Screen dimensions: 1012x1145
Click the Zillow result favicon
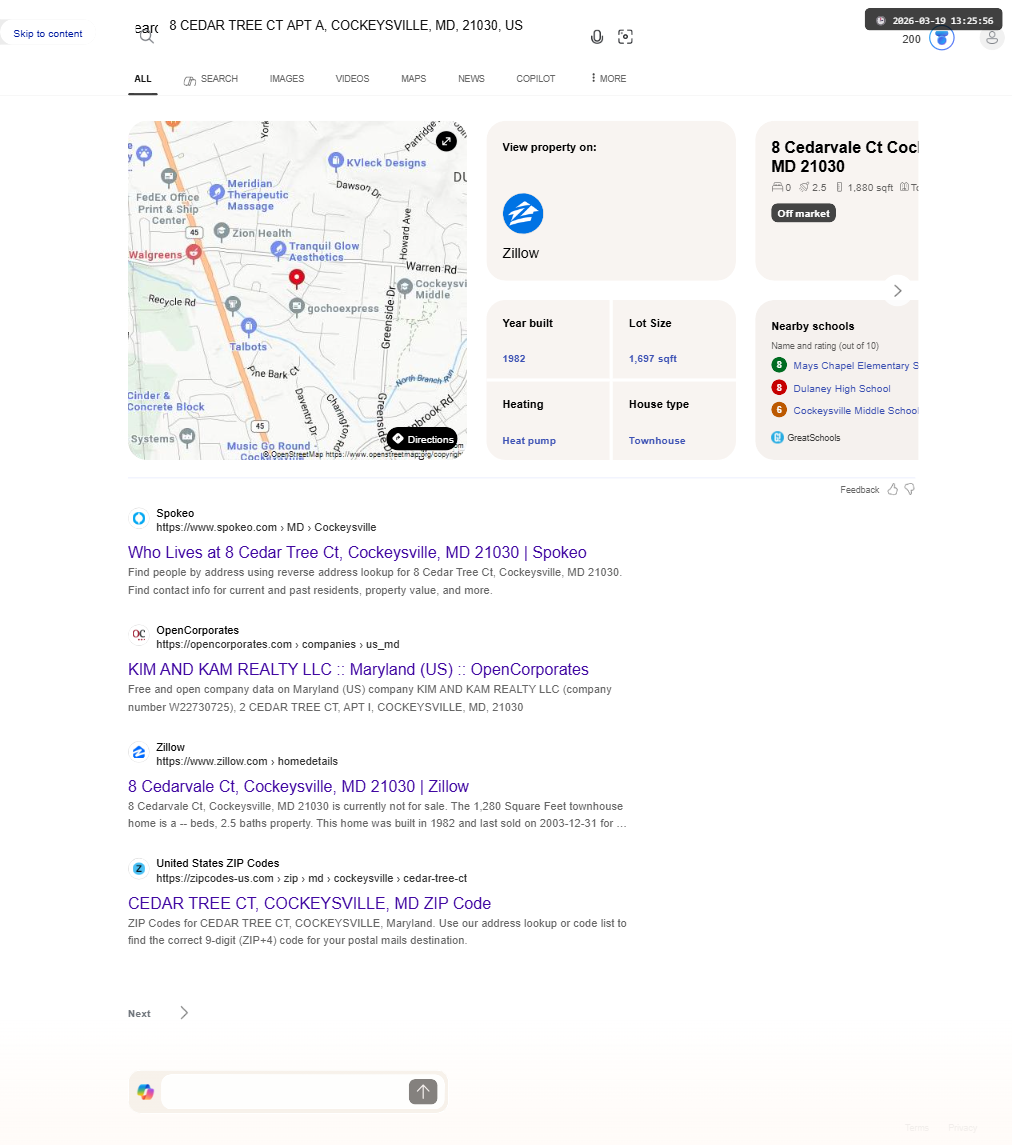point(139,752)
